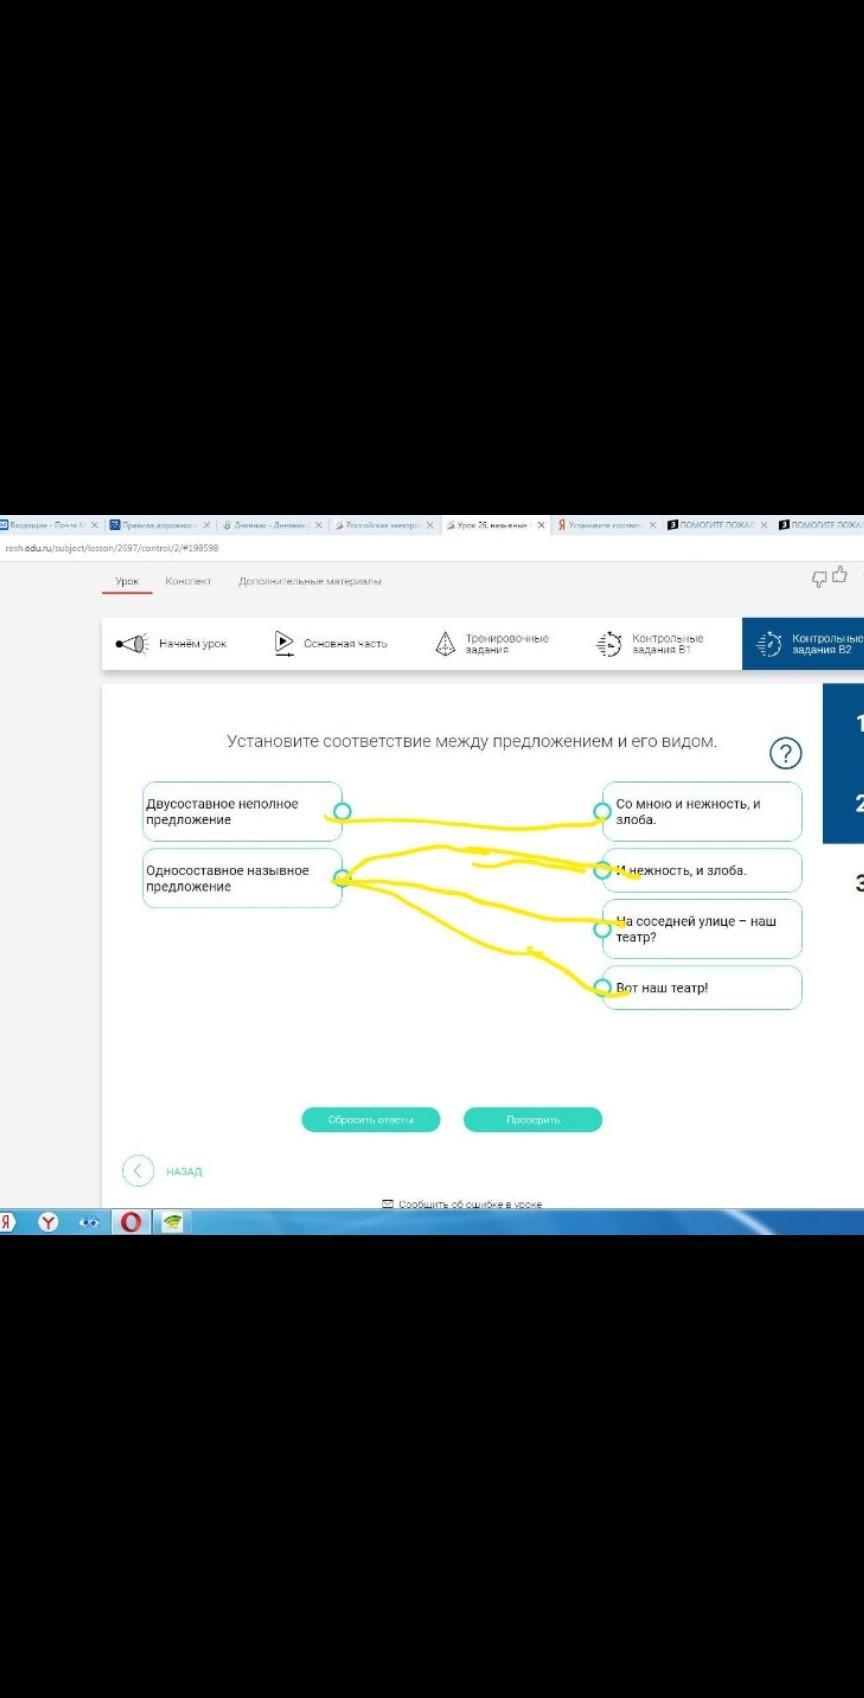864x1698 pixels.
Task: Select the Со мною и нежность, и злоба card
Action: pyautogui.click(x=702, y=811)
